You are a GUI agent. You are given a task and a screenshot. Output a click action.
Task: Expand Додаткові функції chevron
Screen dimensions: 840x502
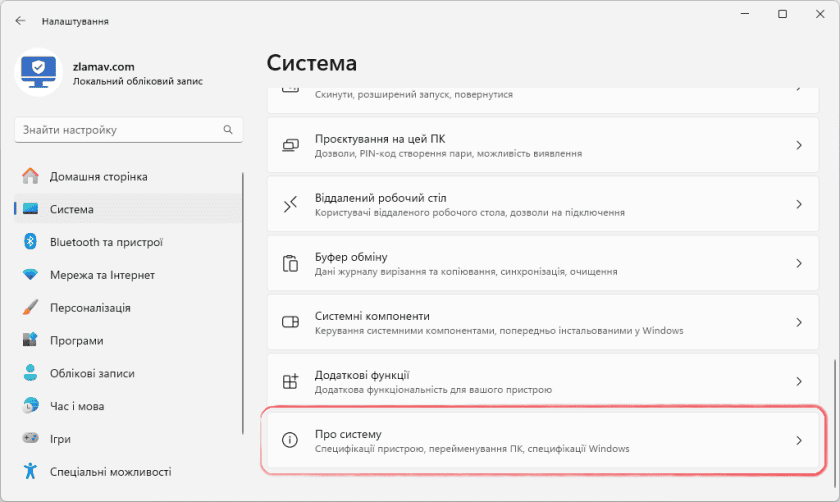(799, 381)
